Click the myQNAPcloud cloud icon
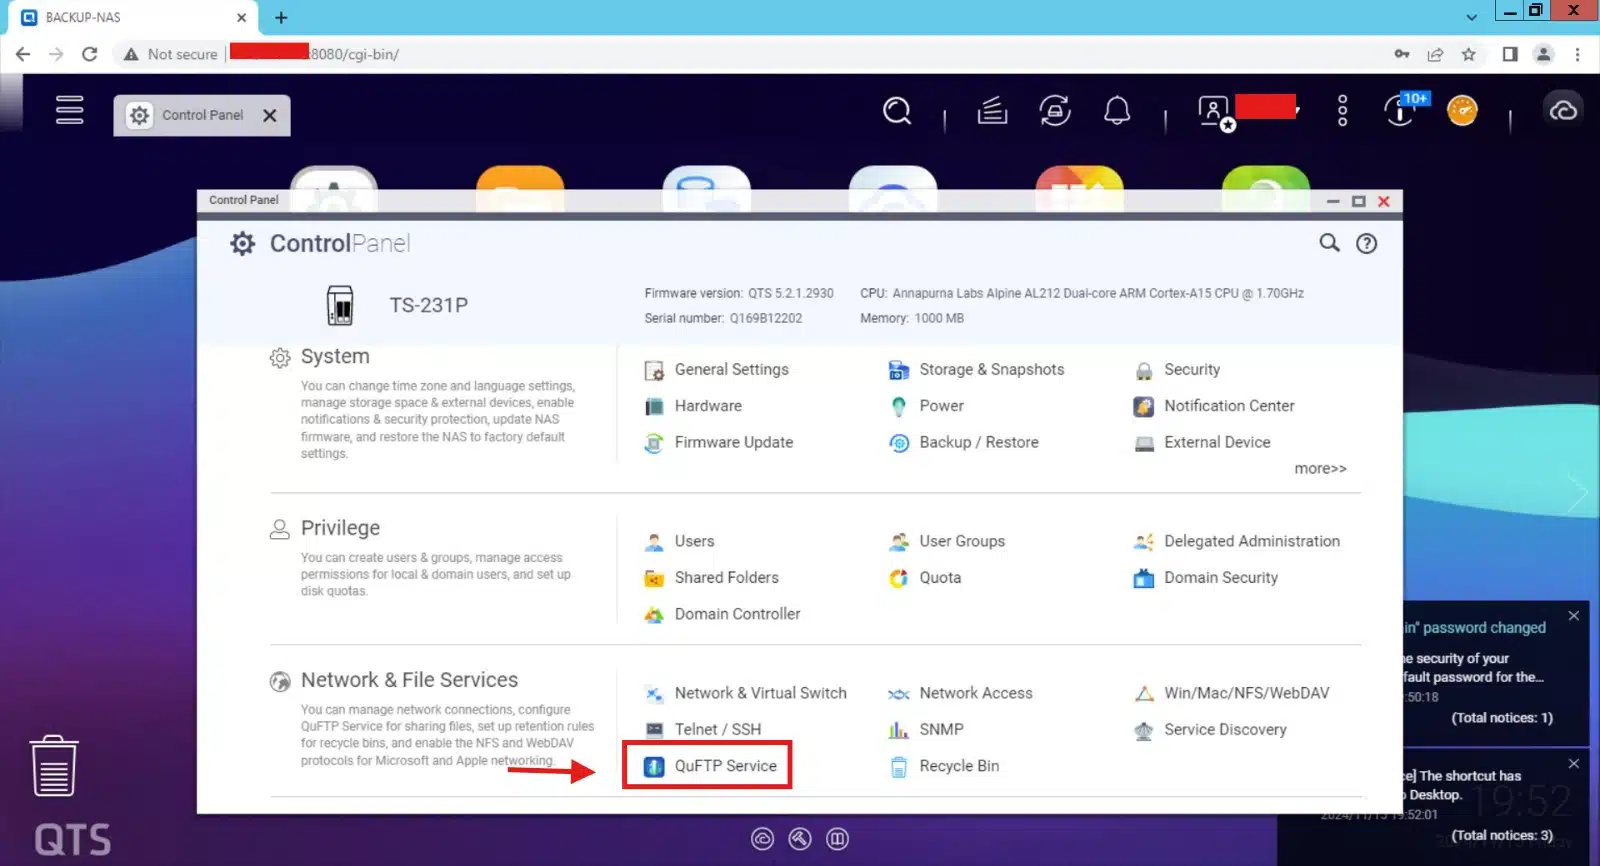This screenshot has height=866, width=1600. (x=1562, y=110)
